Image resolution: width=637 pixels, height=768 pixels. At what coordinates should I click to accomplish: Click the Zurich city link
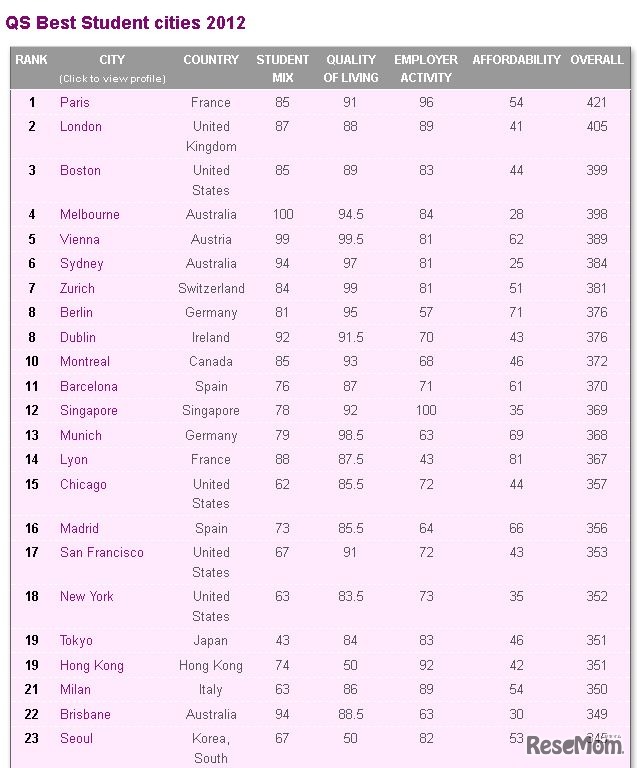point(77,288)
